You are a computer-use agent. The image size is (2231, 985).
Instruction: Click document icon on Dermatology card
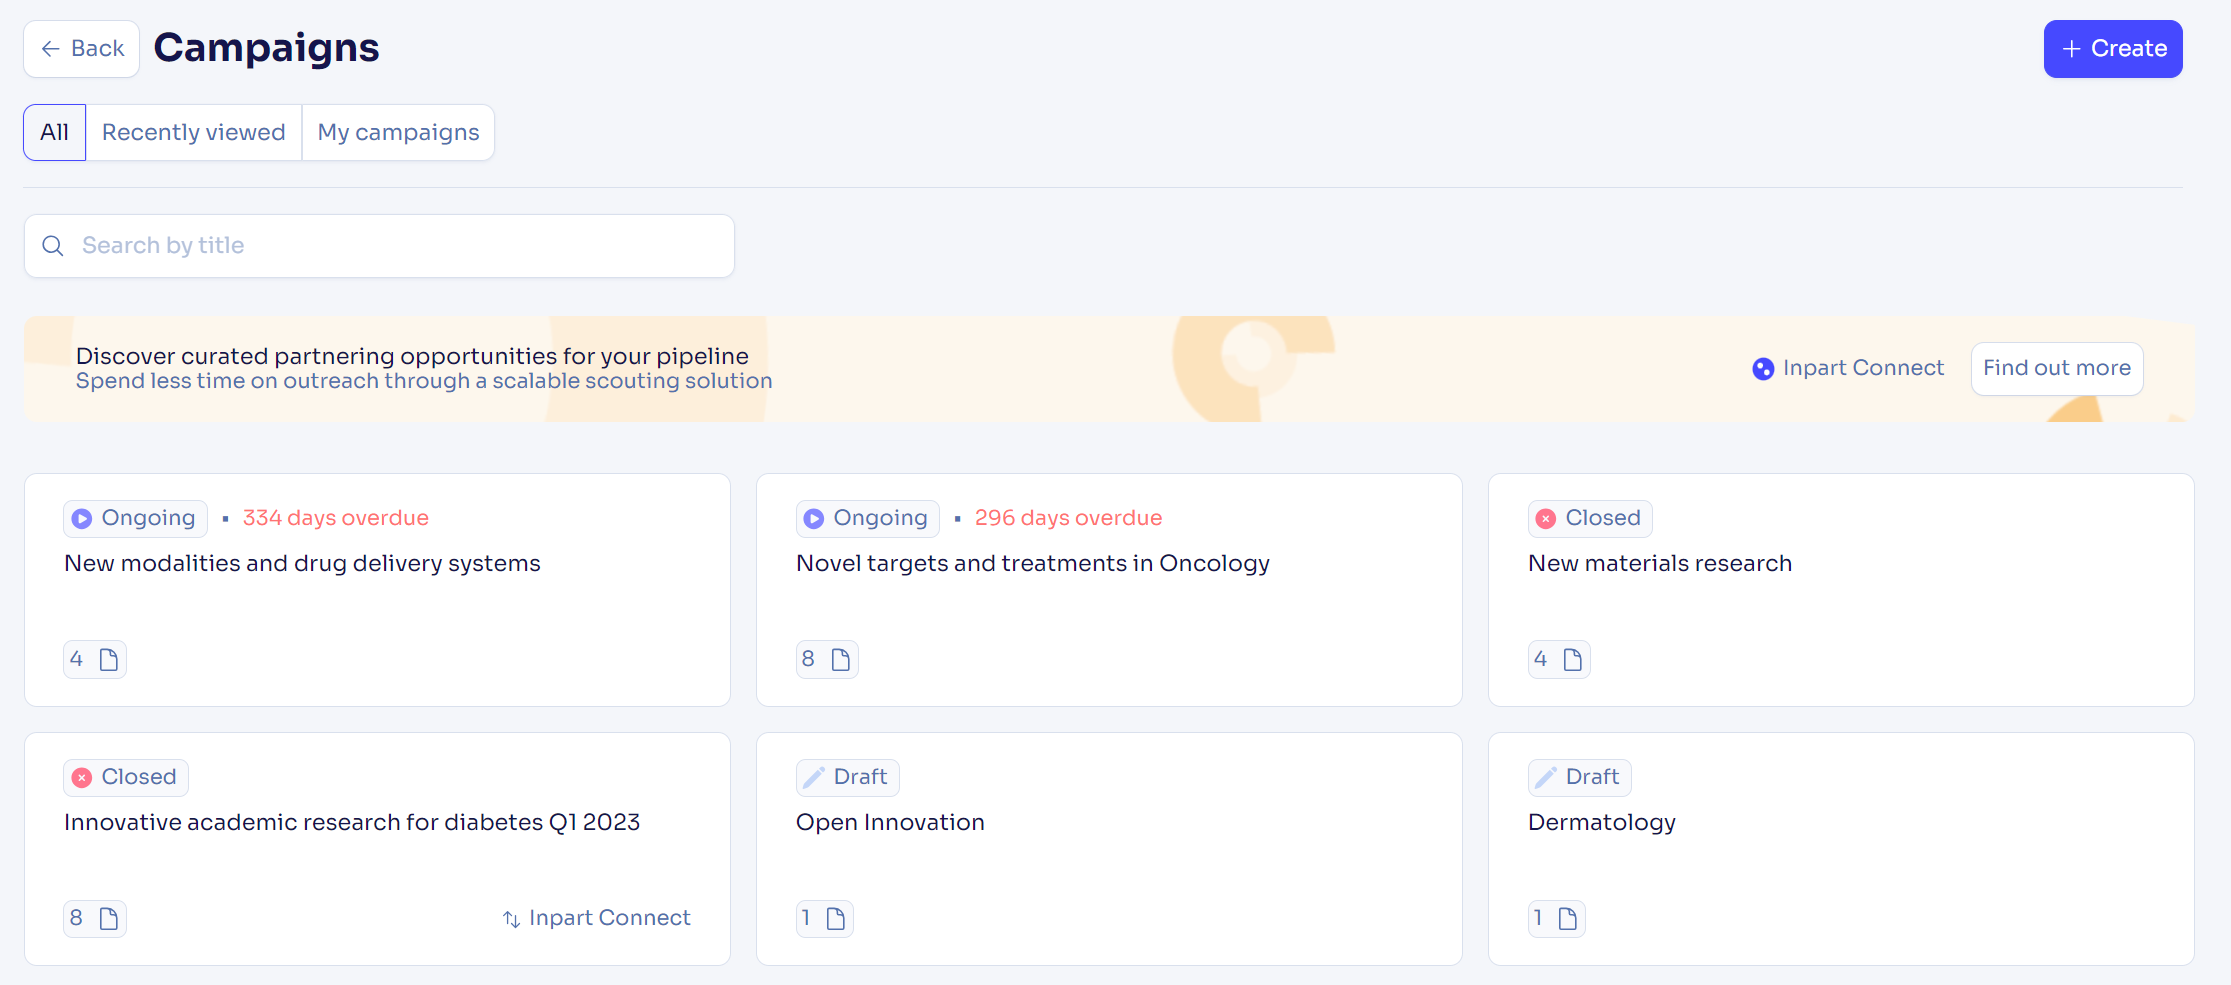point(1568,919)
